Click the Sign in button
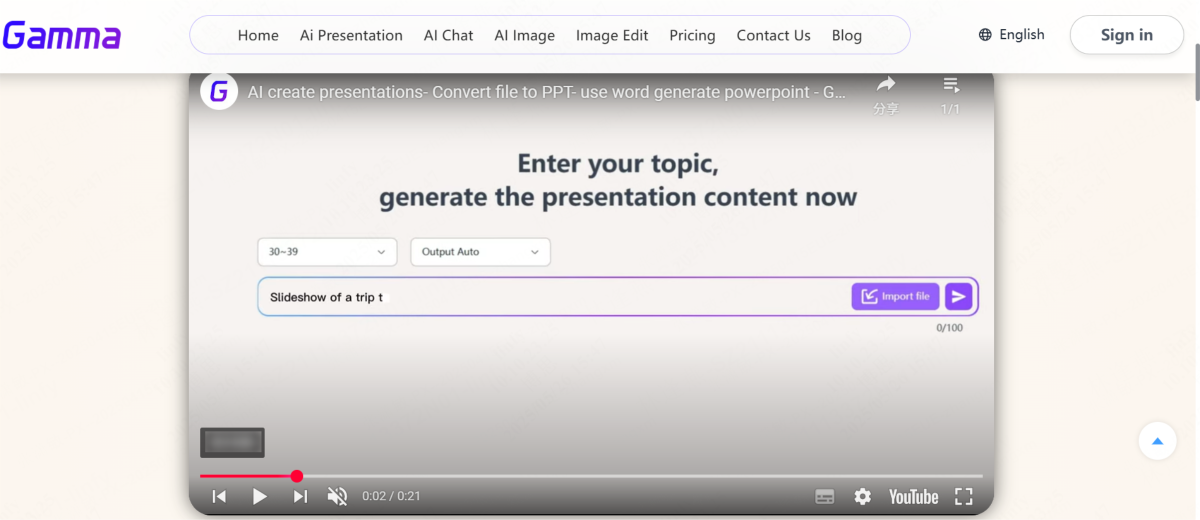1200x520 pixels. pos(1126,35)
